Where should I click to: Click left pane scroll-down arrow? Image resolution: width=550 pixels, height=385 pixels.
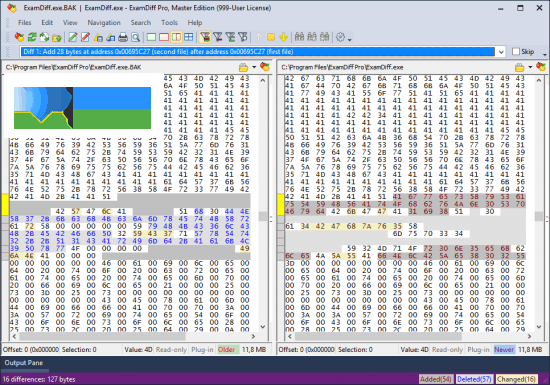(263, 327)
